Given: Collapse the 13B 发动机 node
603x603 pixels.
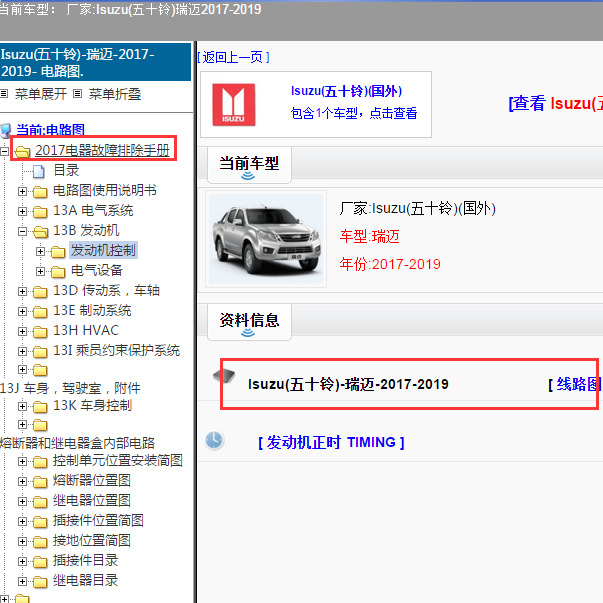Looking at the screenshot, I should coord(22,231).
